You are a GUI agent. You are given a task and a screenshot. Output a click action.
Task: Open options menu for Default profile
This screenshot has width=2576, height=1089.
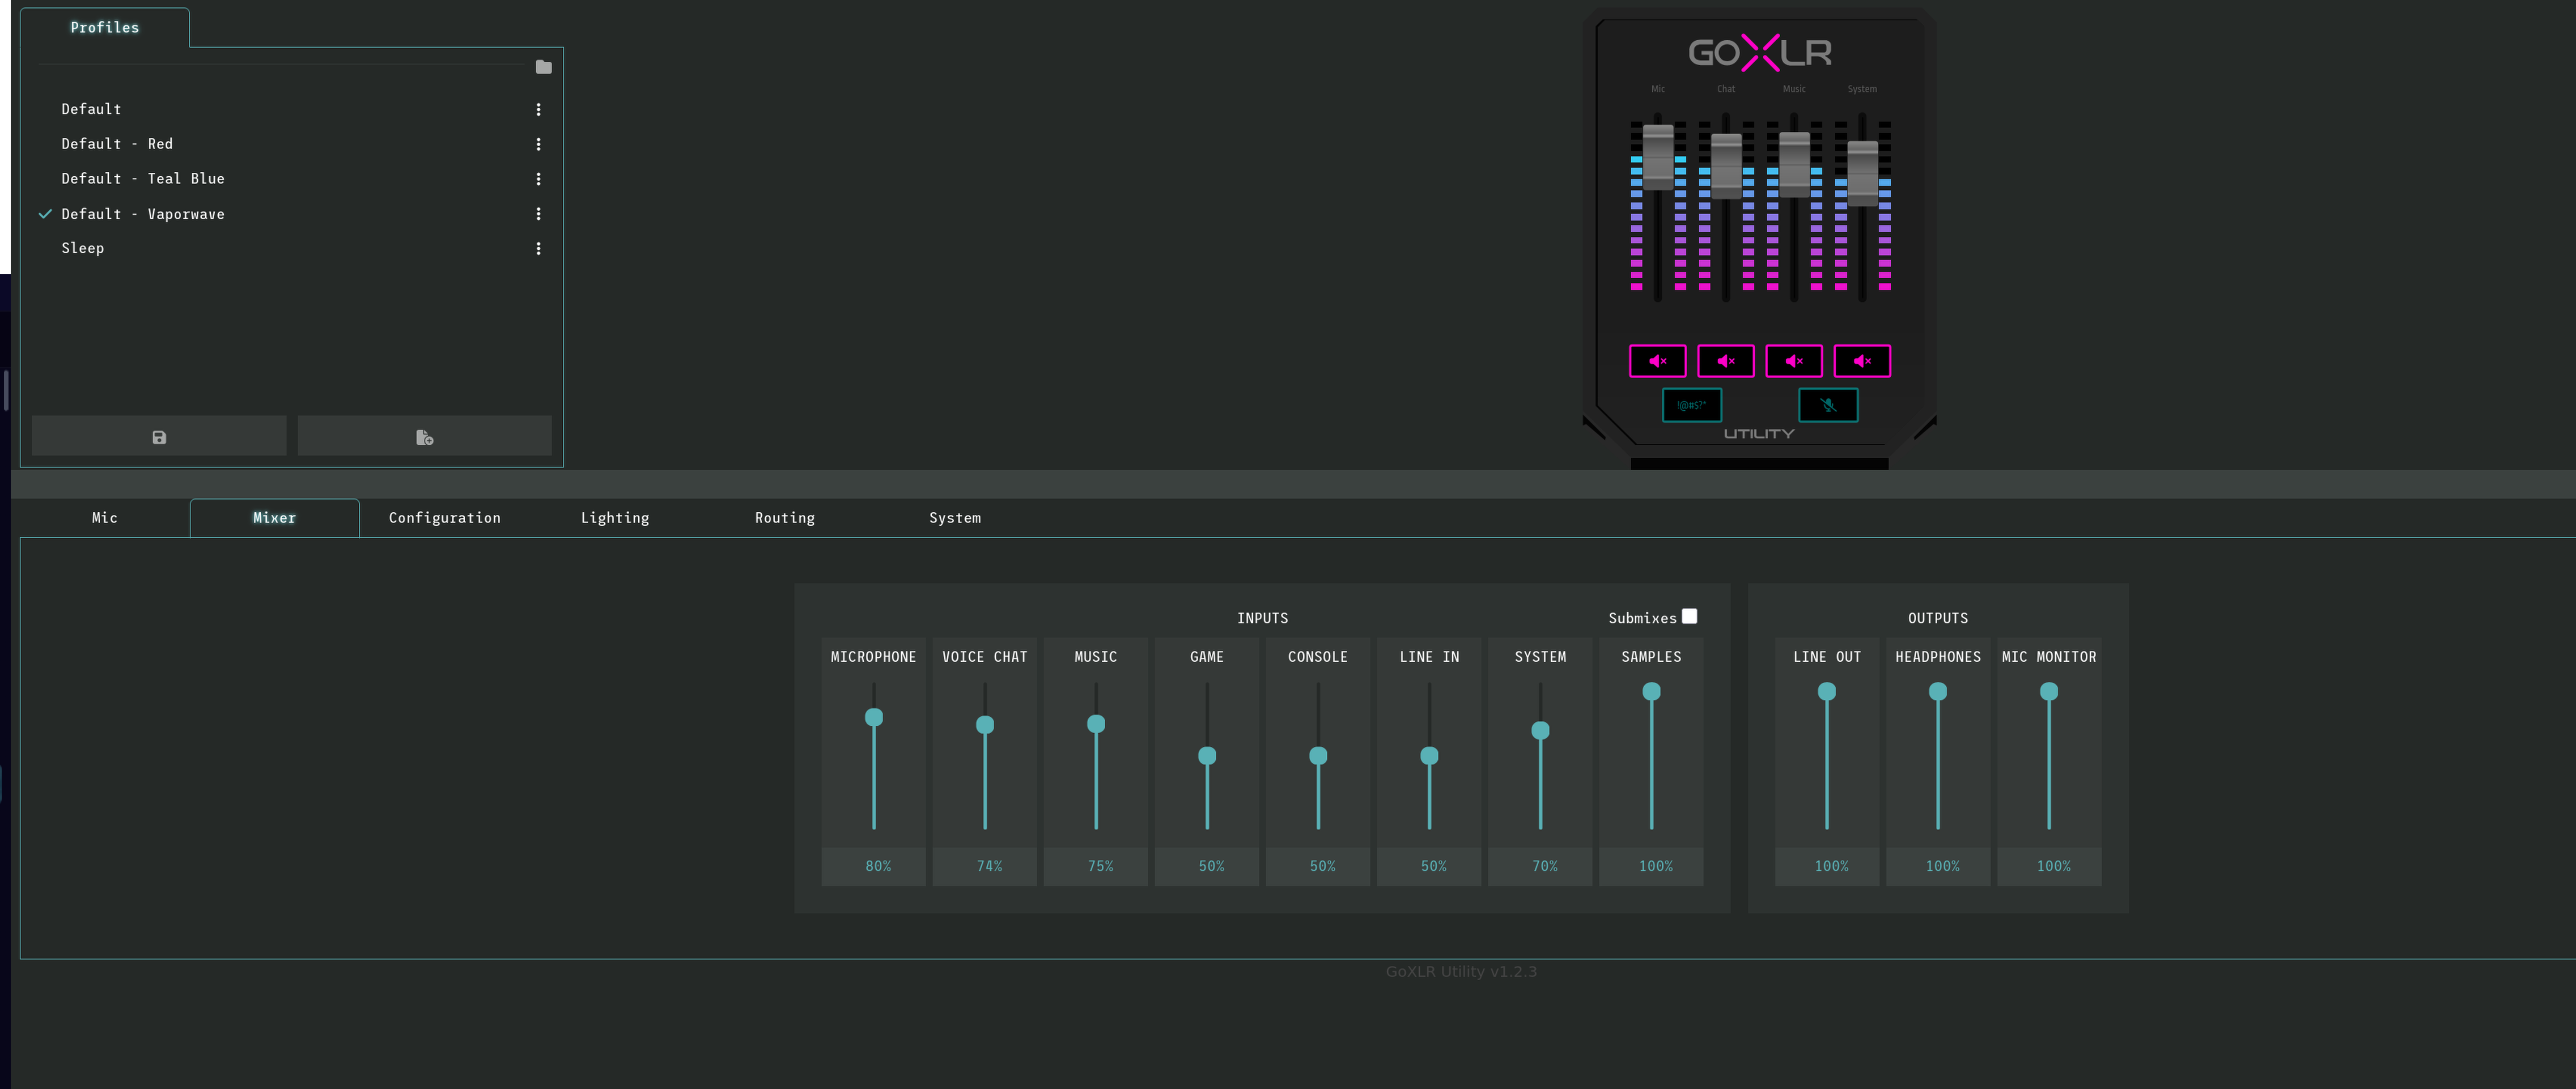(x=538, y=109)
